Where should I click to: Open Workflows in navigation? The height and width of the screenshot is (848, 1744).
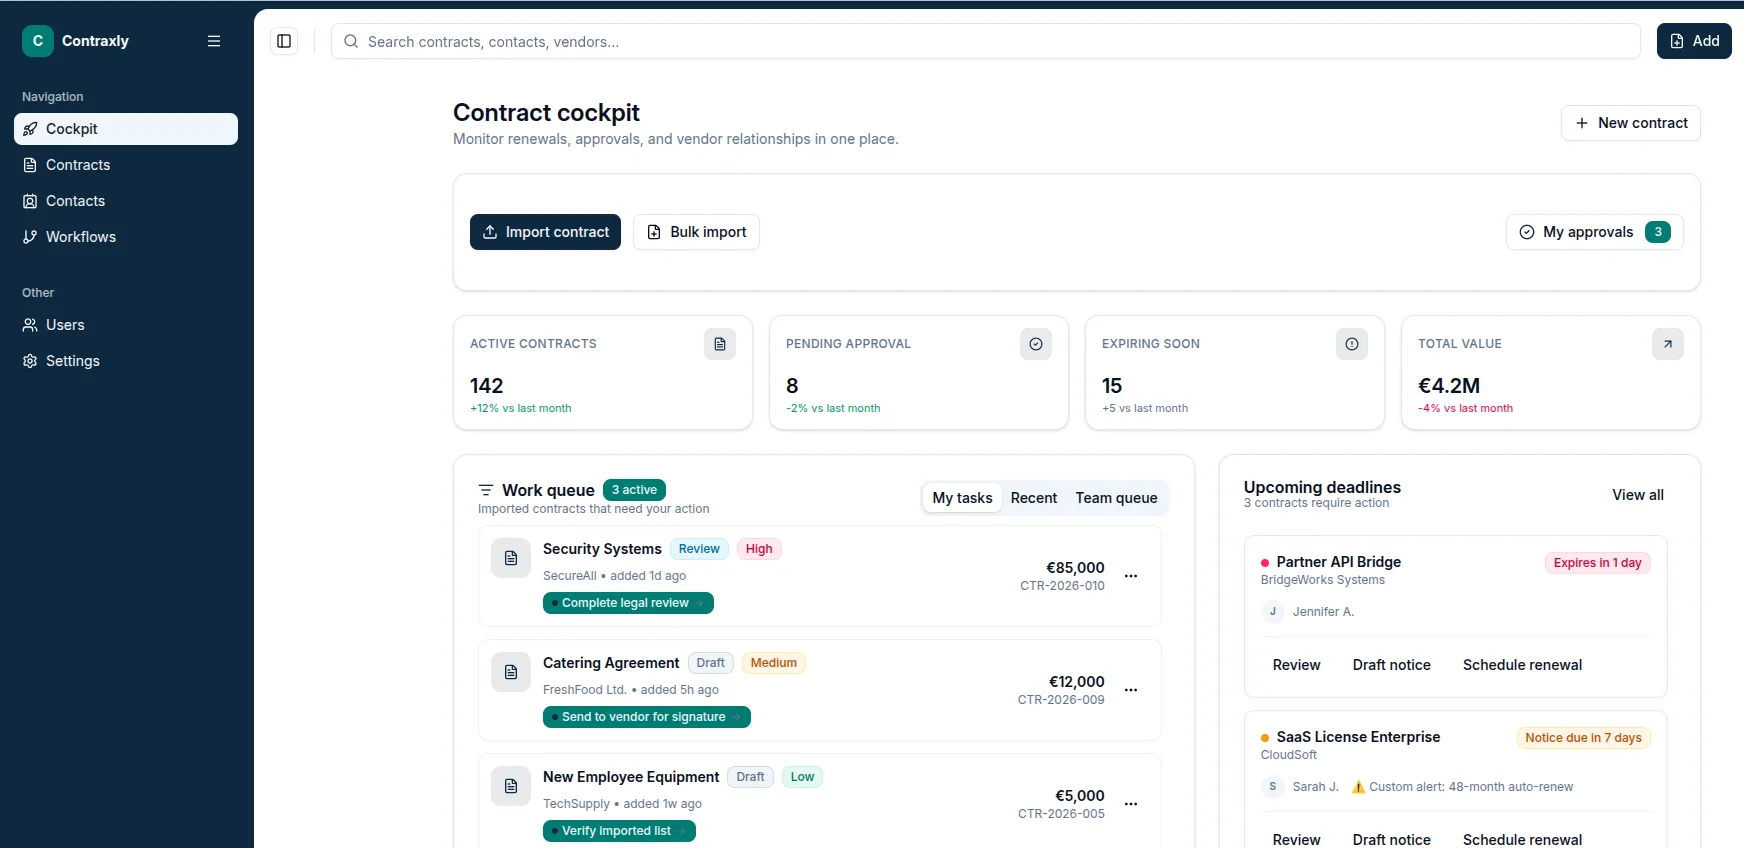(x=126, y=237)
